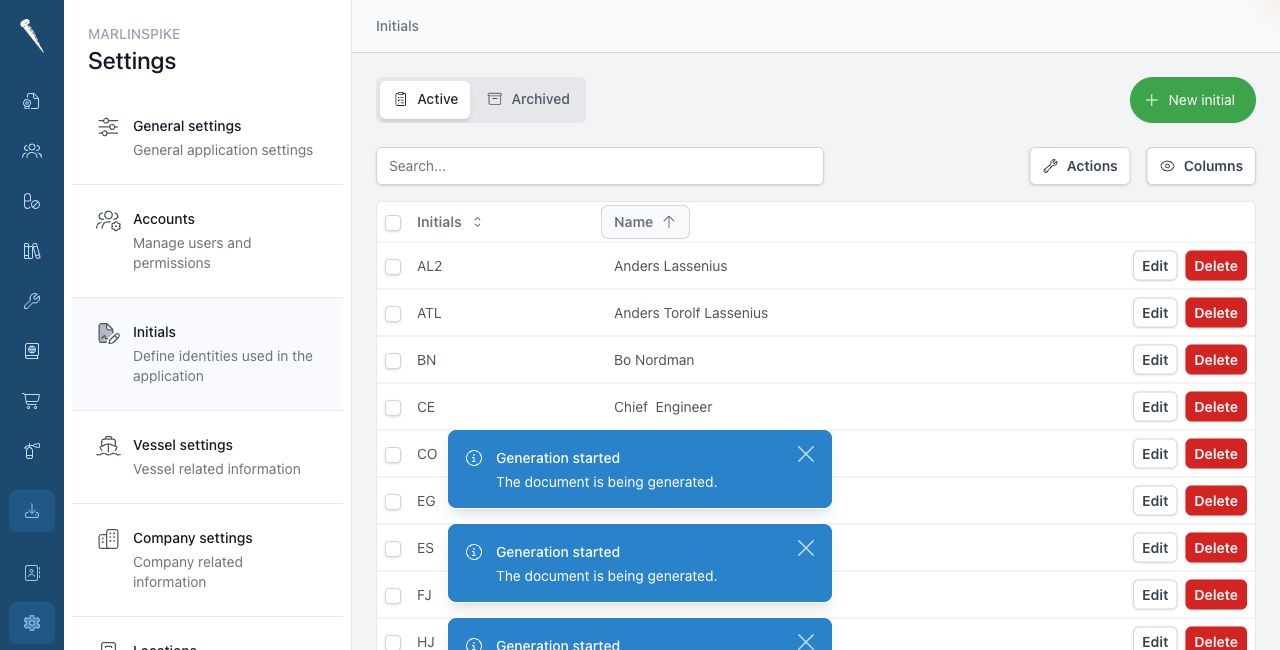This screenshot has height=650, width=1280.
Task: Open the fire extinguisher icon in sidebar
Action: (32, 451)
